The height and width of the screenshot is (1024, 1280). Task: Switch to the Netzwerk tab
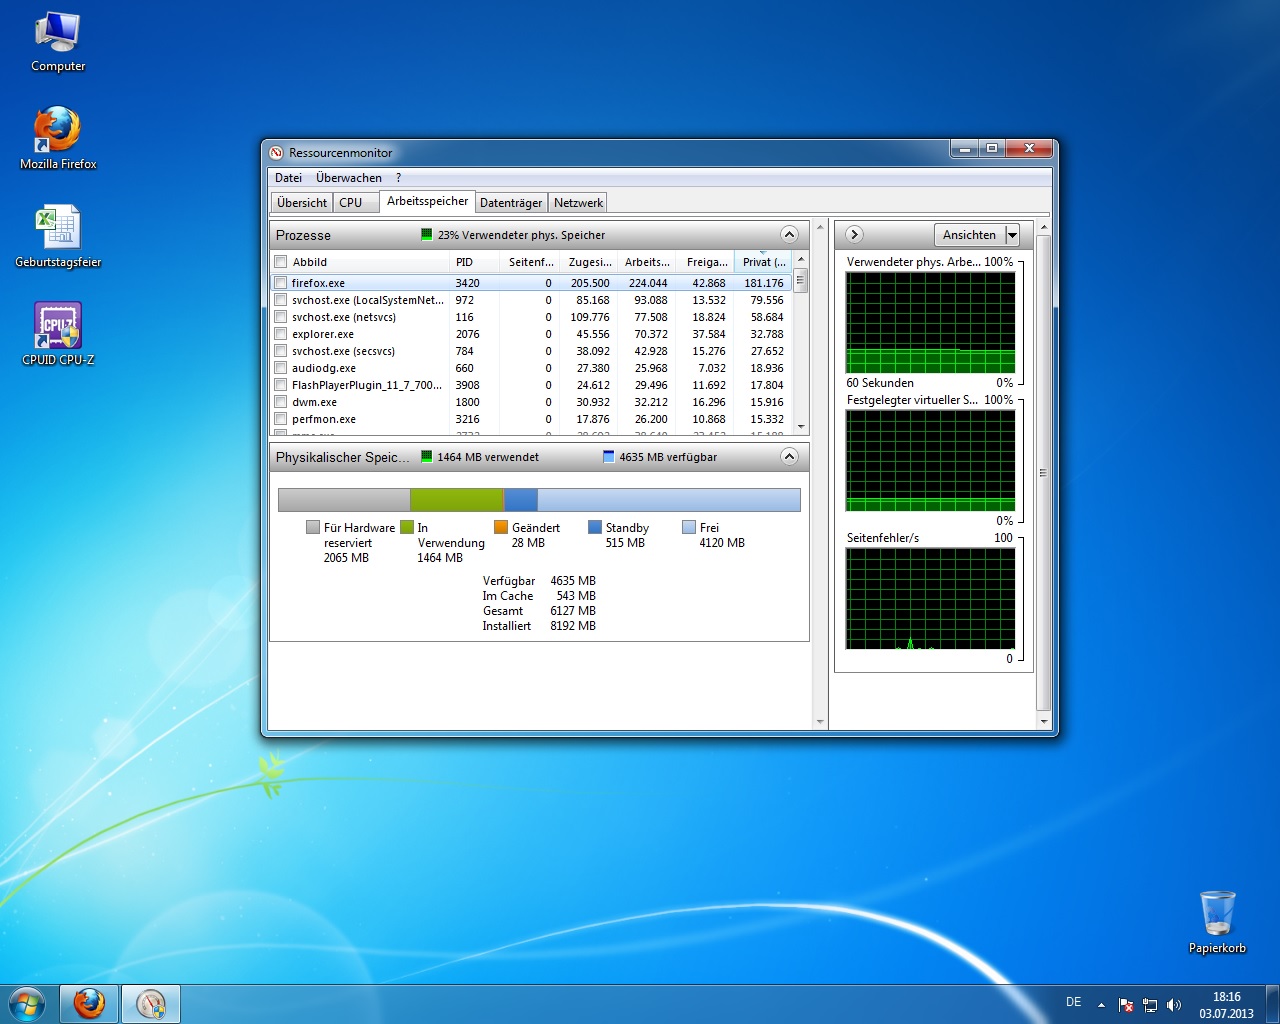click(578, 203)
